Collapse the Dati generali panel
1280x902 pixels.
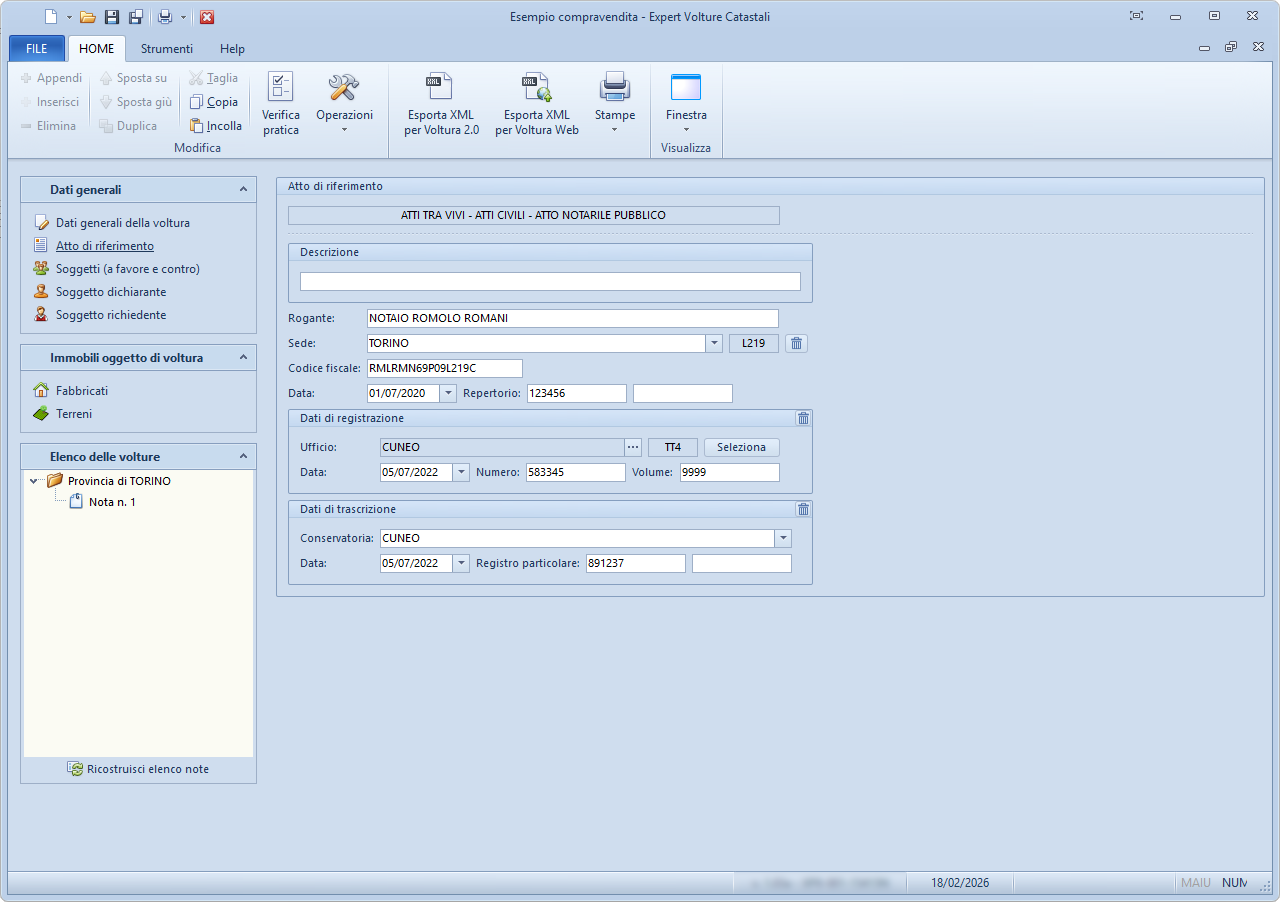243,189
